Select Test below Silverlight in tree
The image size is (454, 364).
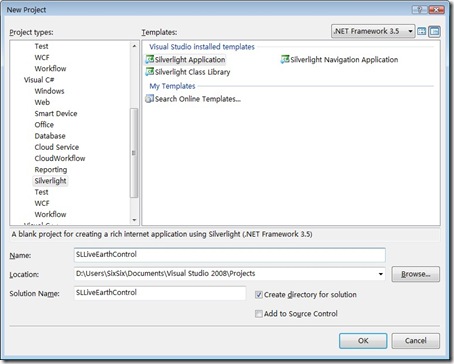coord(41,192)
